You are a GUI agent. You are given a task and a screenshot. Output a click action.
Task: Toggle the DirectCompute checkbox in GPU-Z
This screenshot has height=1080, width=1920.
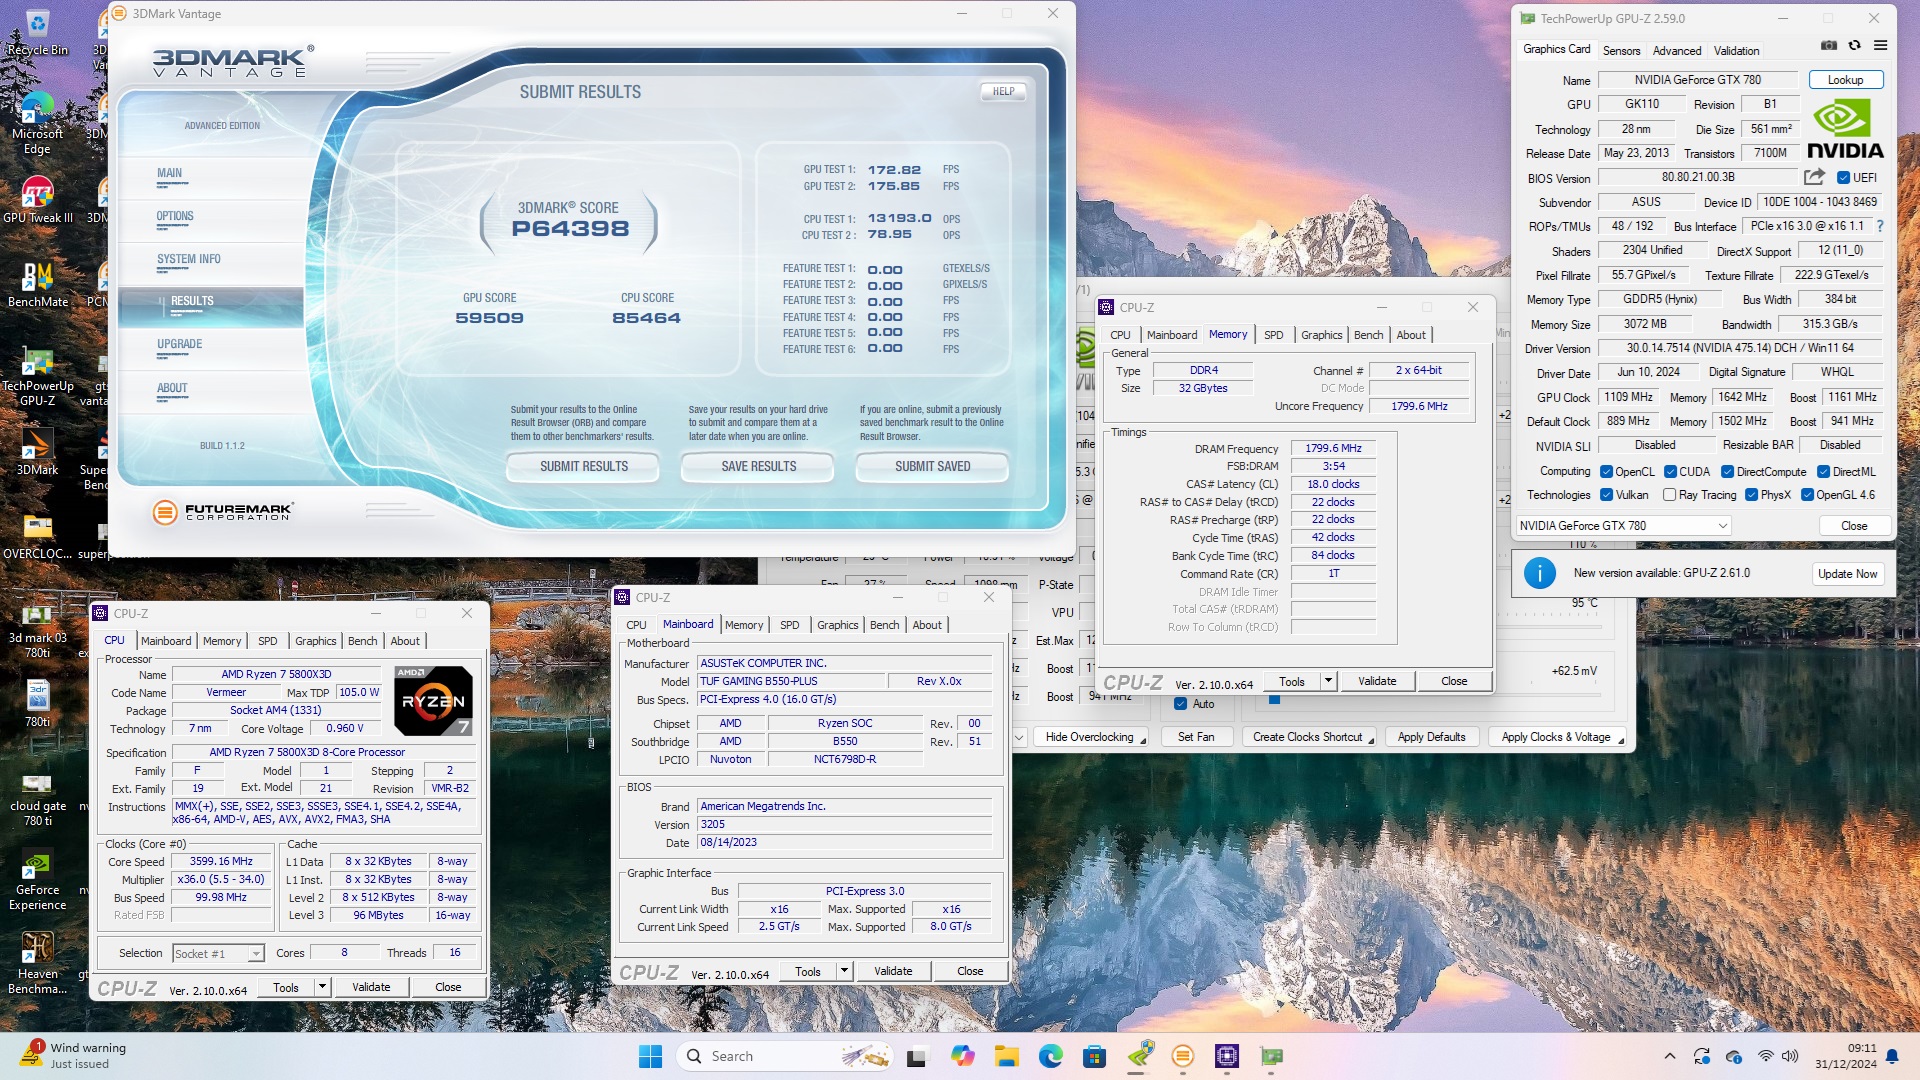point(1727,472)
